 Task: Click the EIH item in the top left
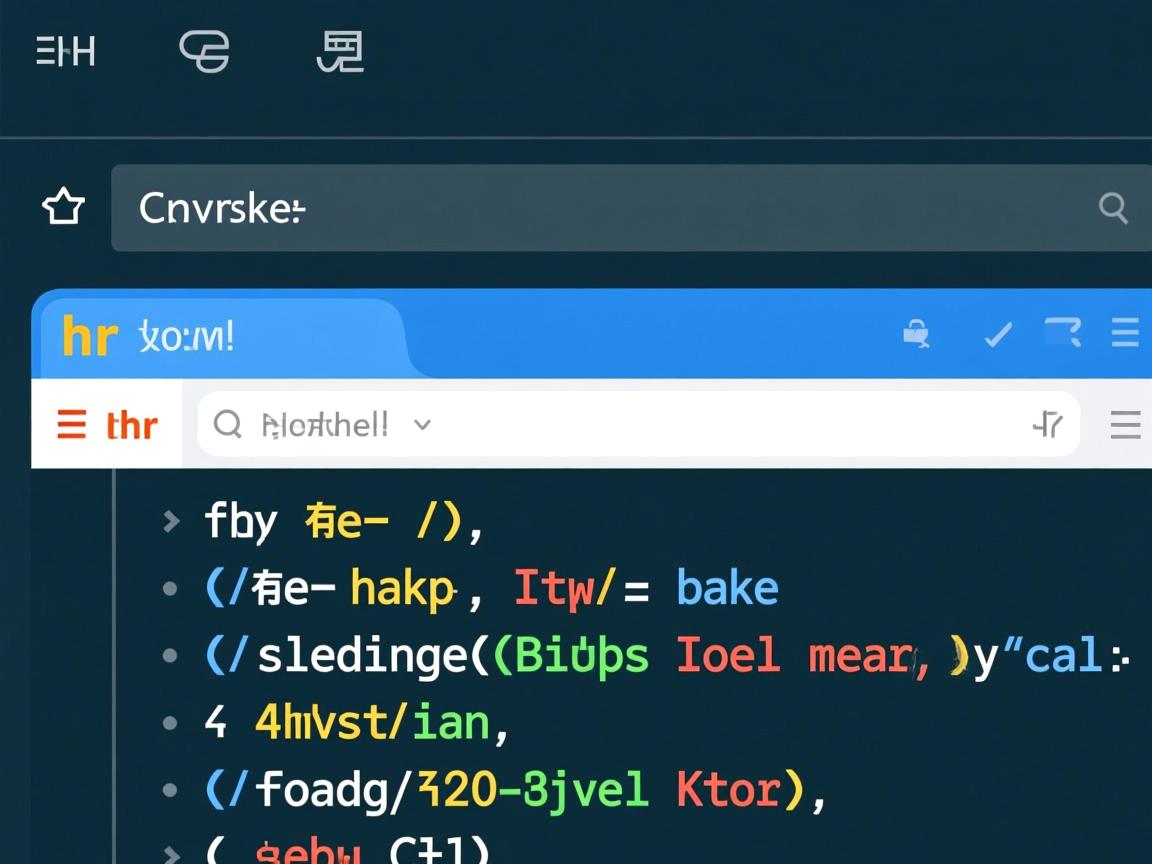[x=66, y=51]
